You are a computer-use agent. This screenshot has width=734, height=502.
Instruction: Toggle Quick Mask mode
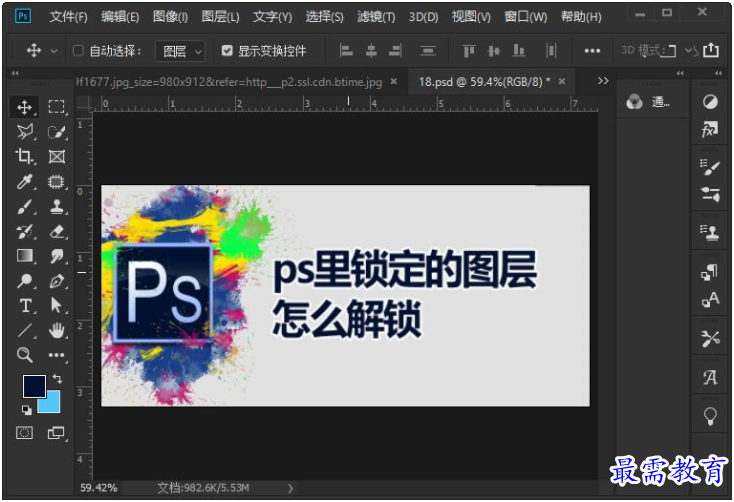point(24,433)
